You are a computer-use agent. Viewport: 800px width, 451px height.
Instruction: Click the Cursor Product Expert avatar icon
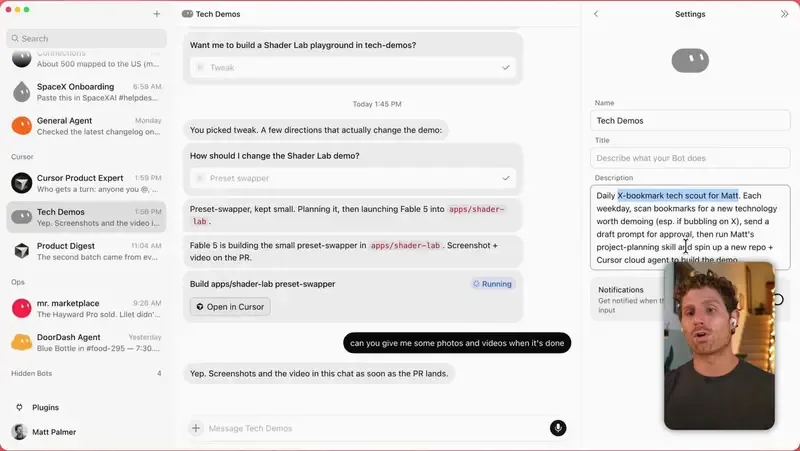click(21, 183)
